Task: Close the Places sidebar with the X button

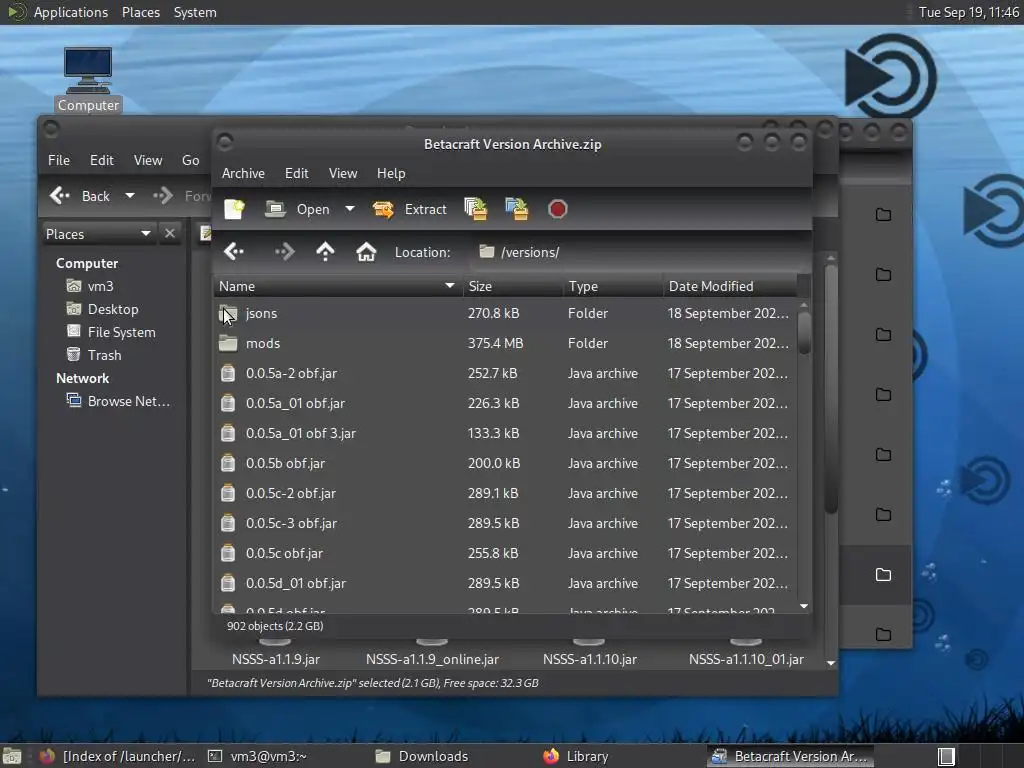Action: (170, 234)
